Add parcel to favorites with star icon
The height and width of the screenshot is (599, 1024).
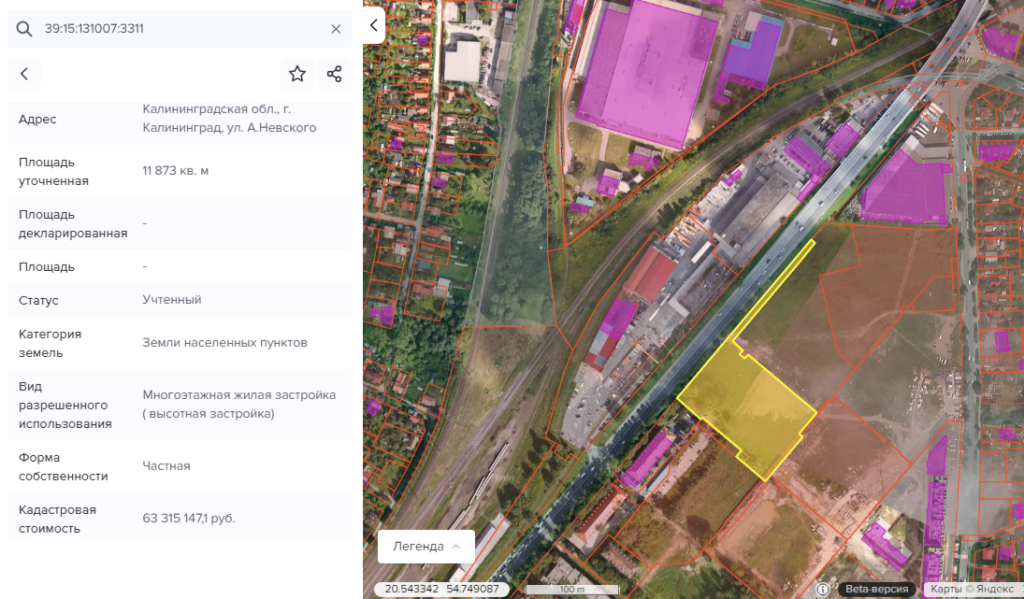[297, 74]
